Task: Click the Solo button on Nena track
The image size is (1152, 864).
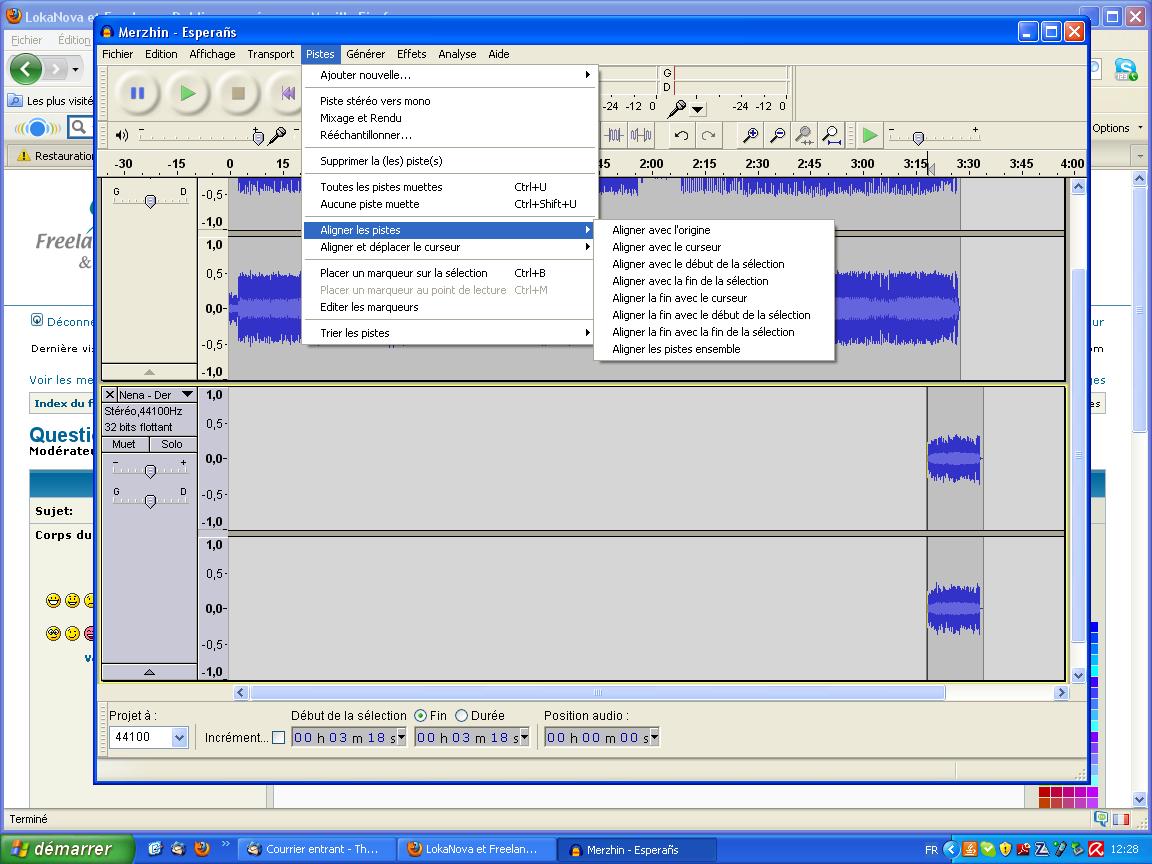Action: tap(172, 444)
